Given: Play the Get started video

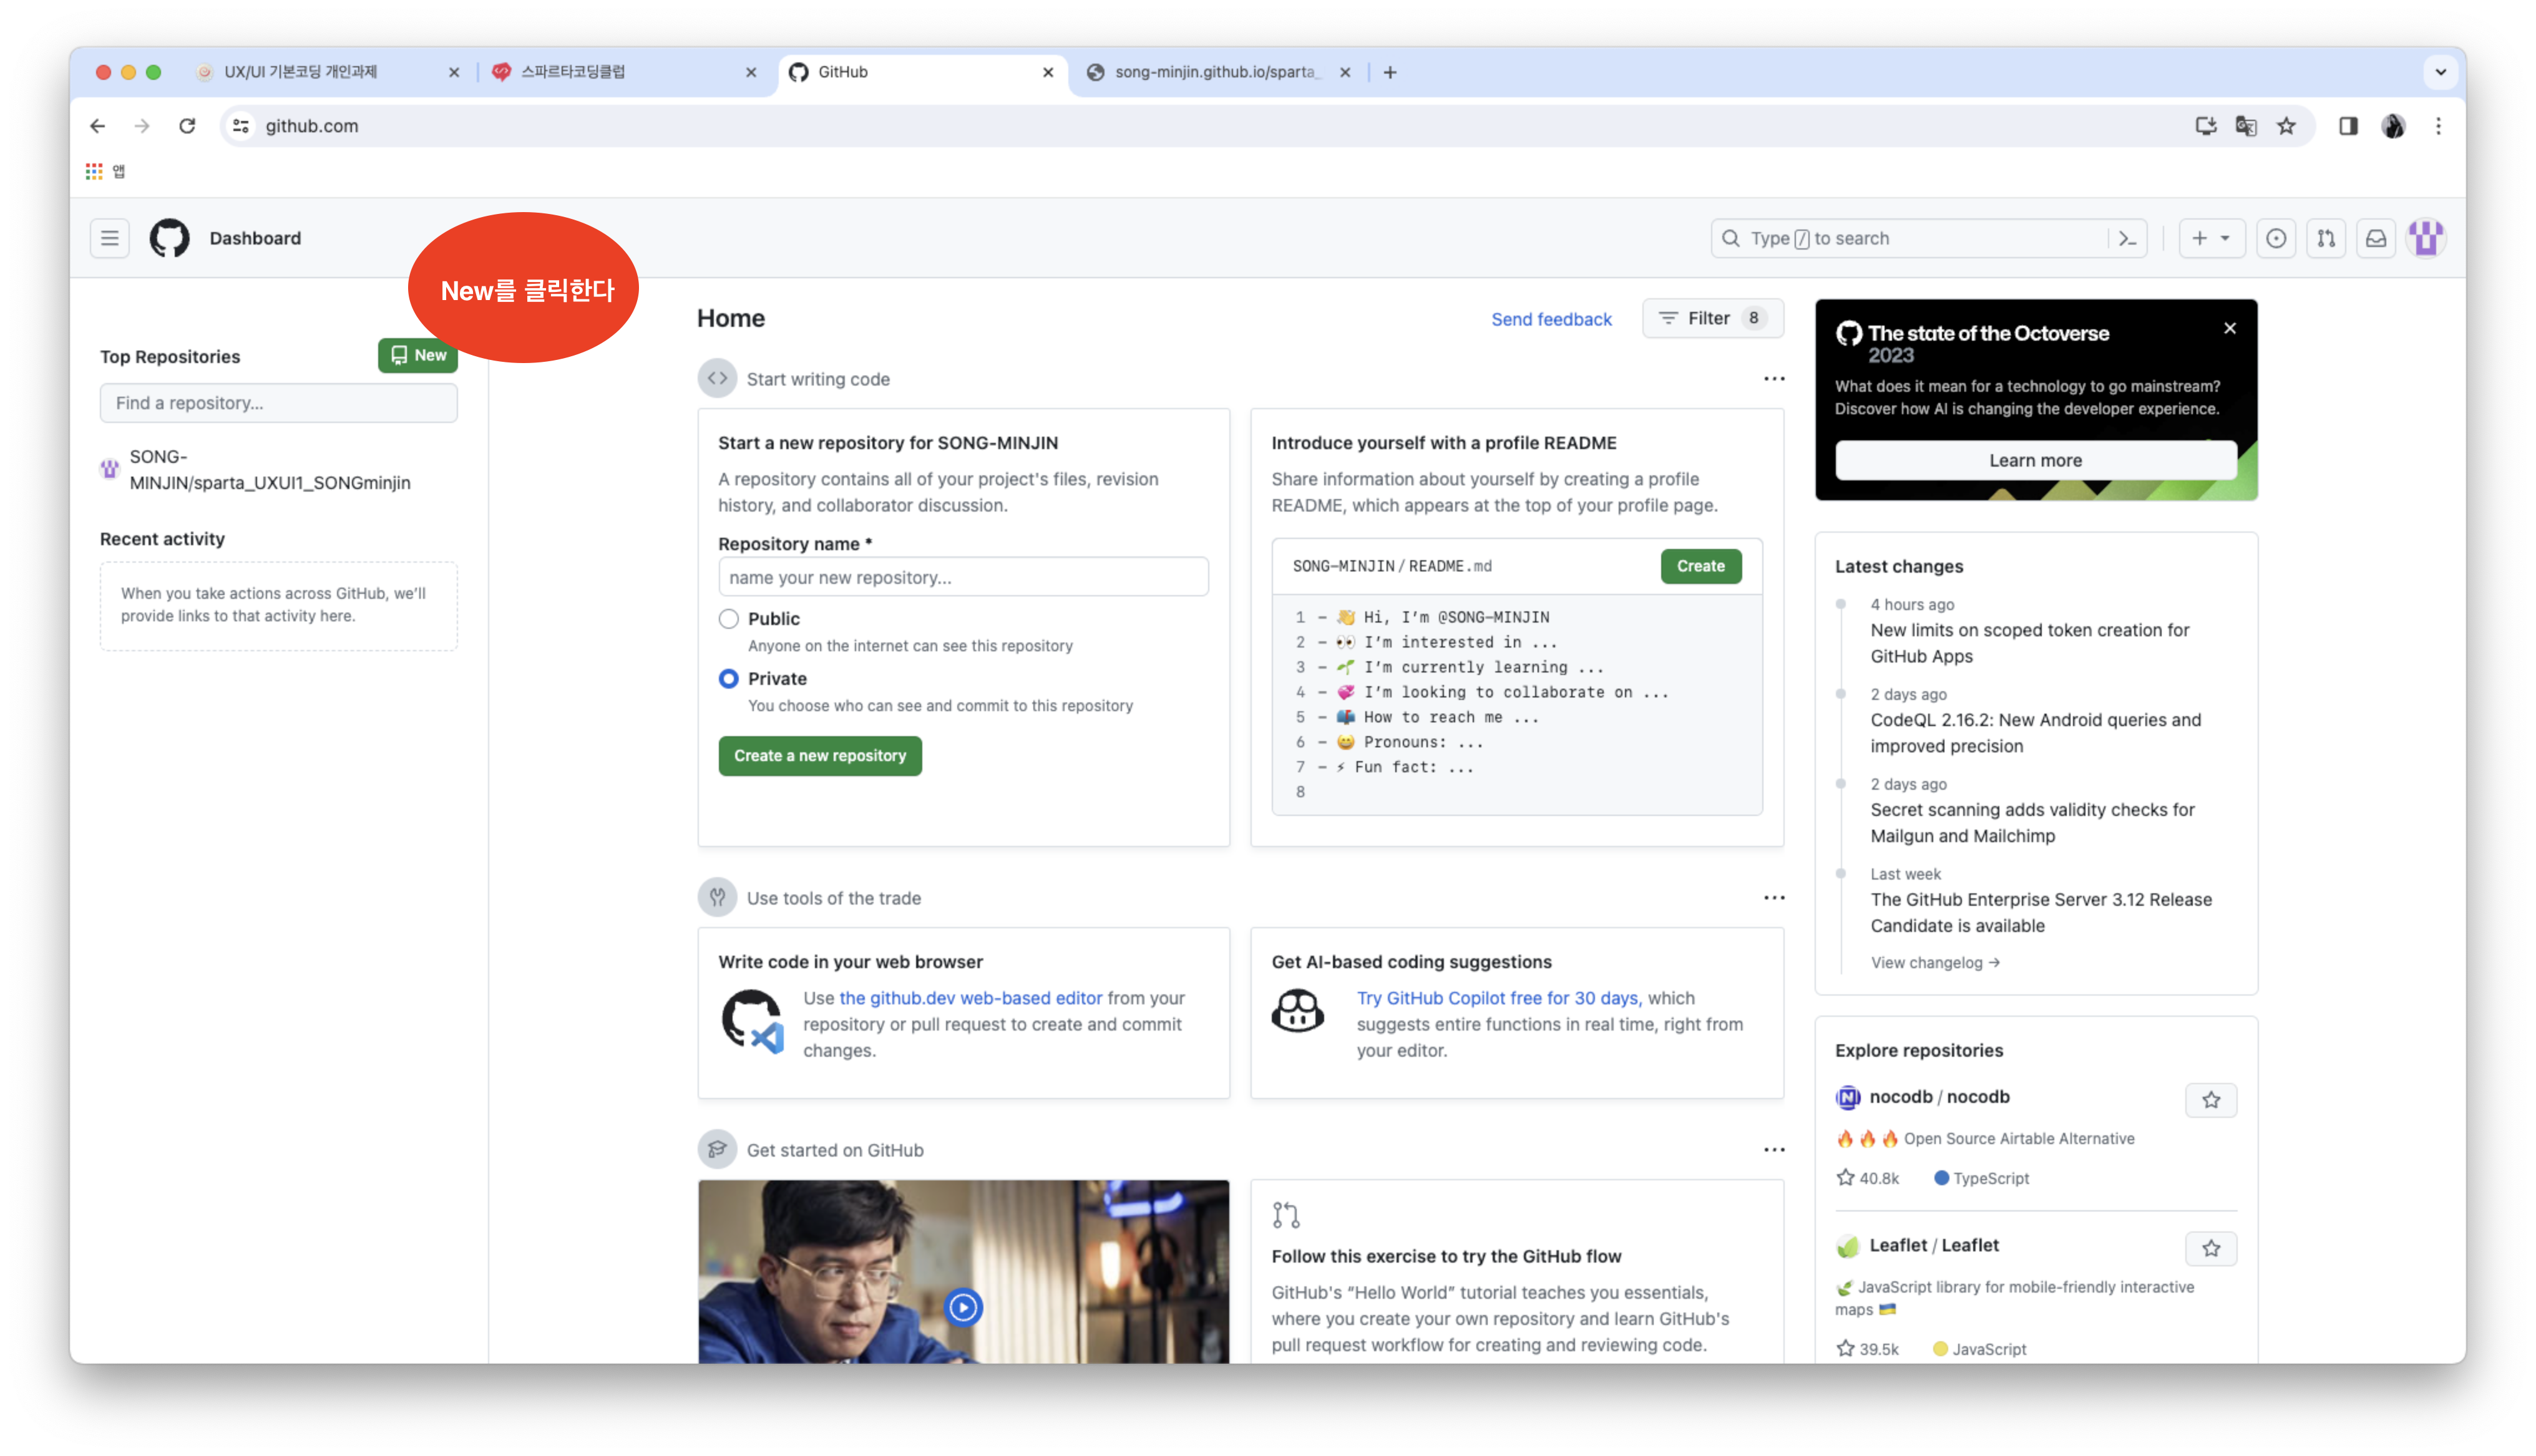Looking at the screenshot, I should 963,1307.
